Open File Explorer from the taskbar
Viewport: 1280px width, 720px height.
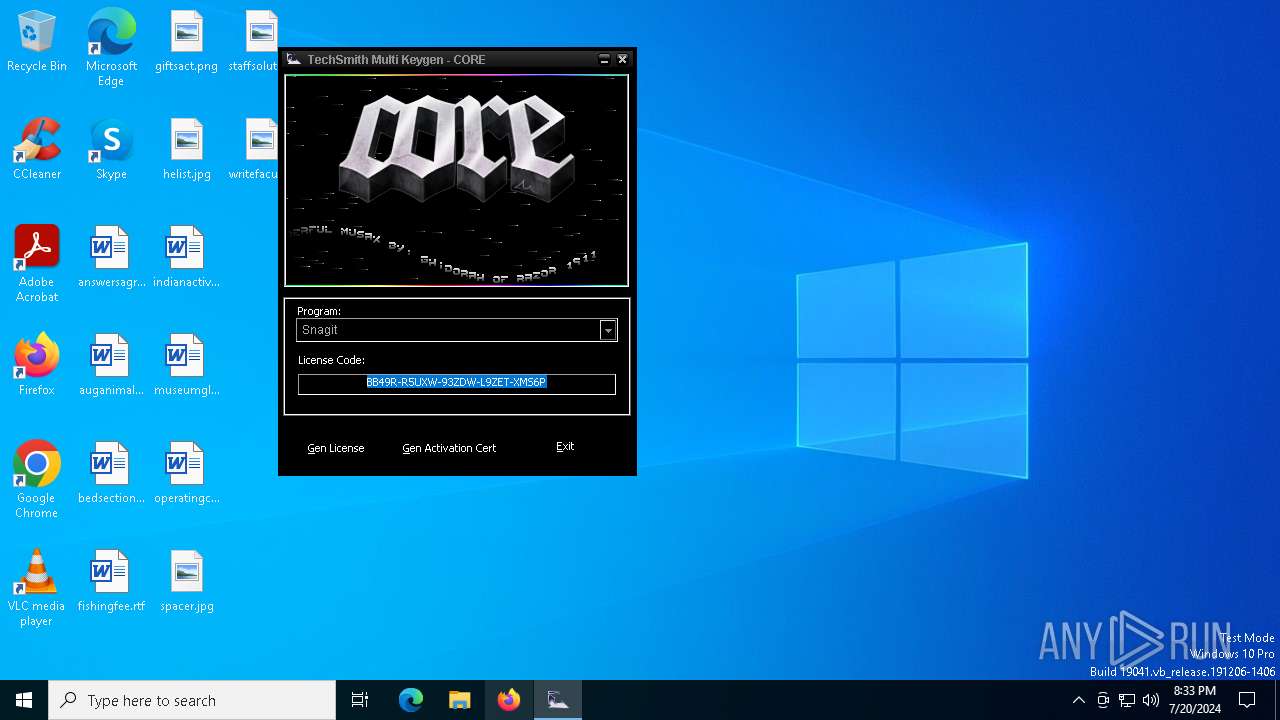pyautogui.click(x=460, y=700)
